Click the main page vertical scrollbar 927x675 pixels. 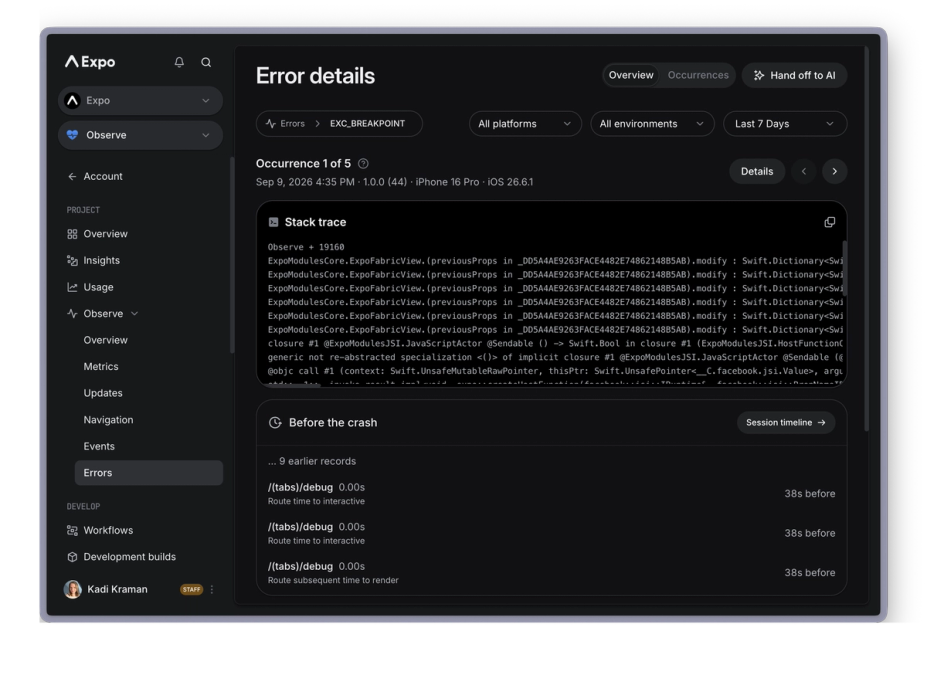[x=866, y=239]
